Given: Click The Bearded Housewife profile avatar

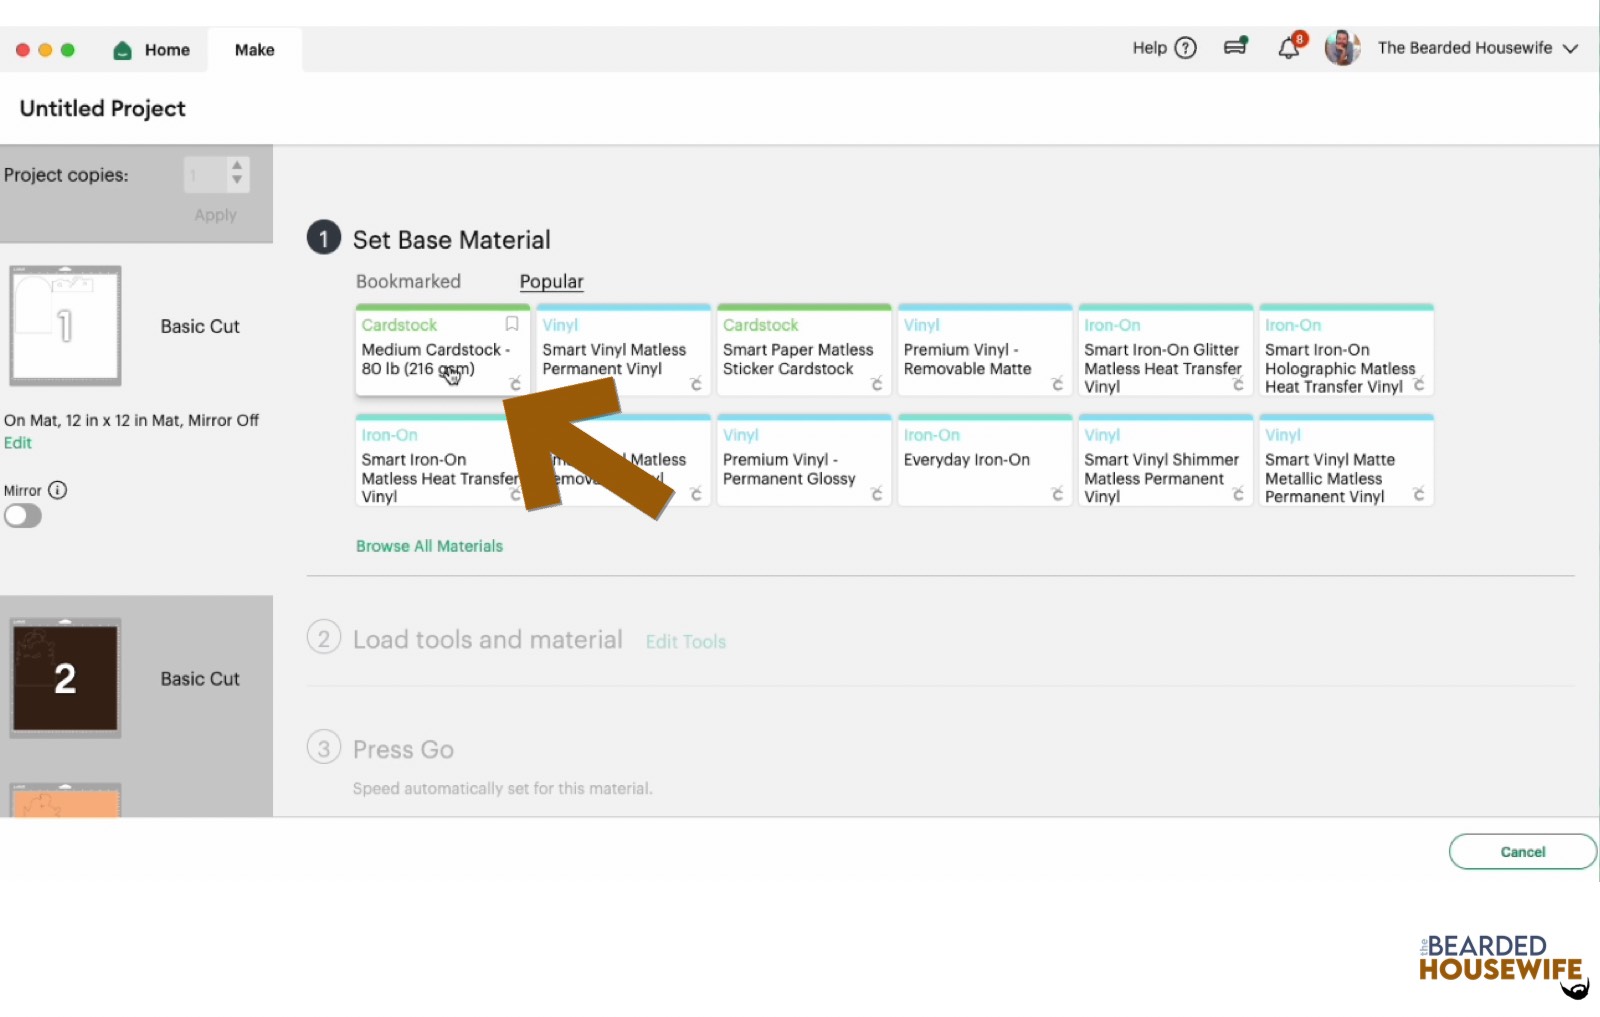Looking at the screenshot, I should tap(1342, 47).
